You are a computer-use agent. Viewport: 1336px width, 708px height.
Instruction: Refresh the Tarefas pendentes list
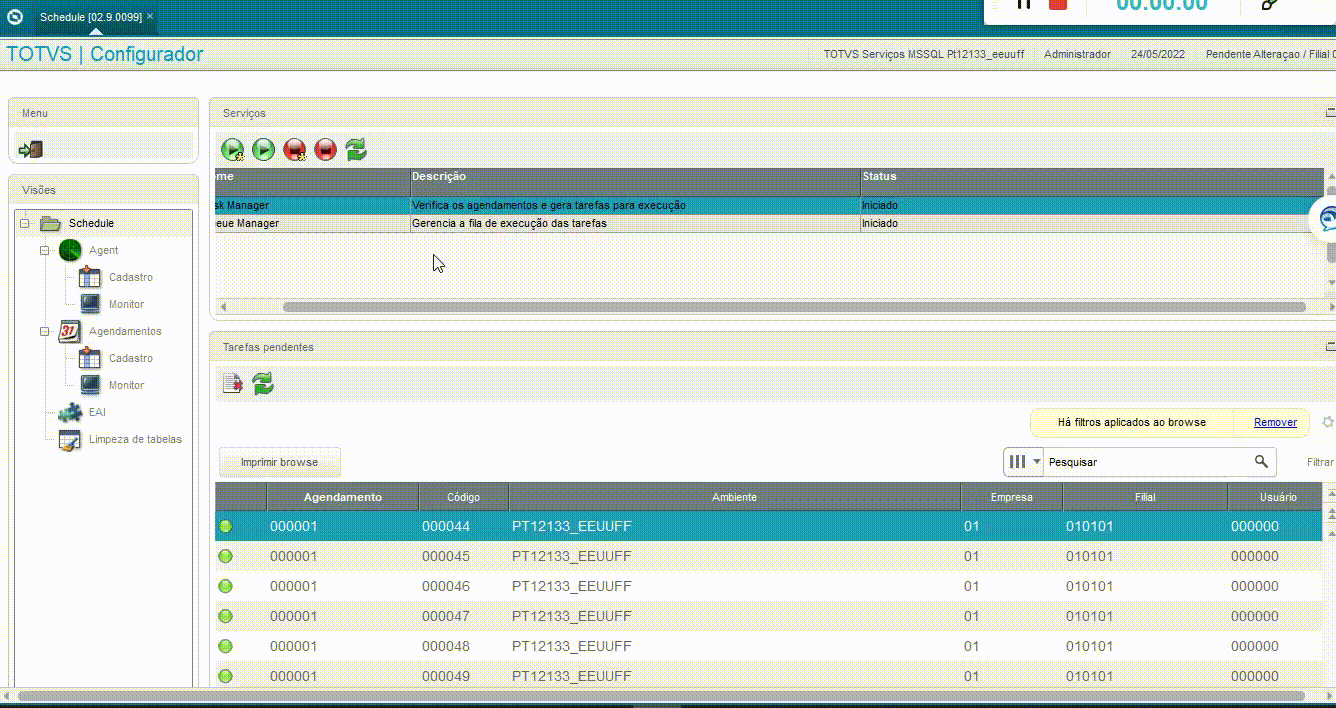[263, 383]
